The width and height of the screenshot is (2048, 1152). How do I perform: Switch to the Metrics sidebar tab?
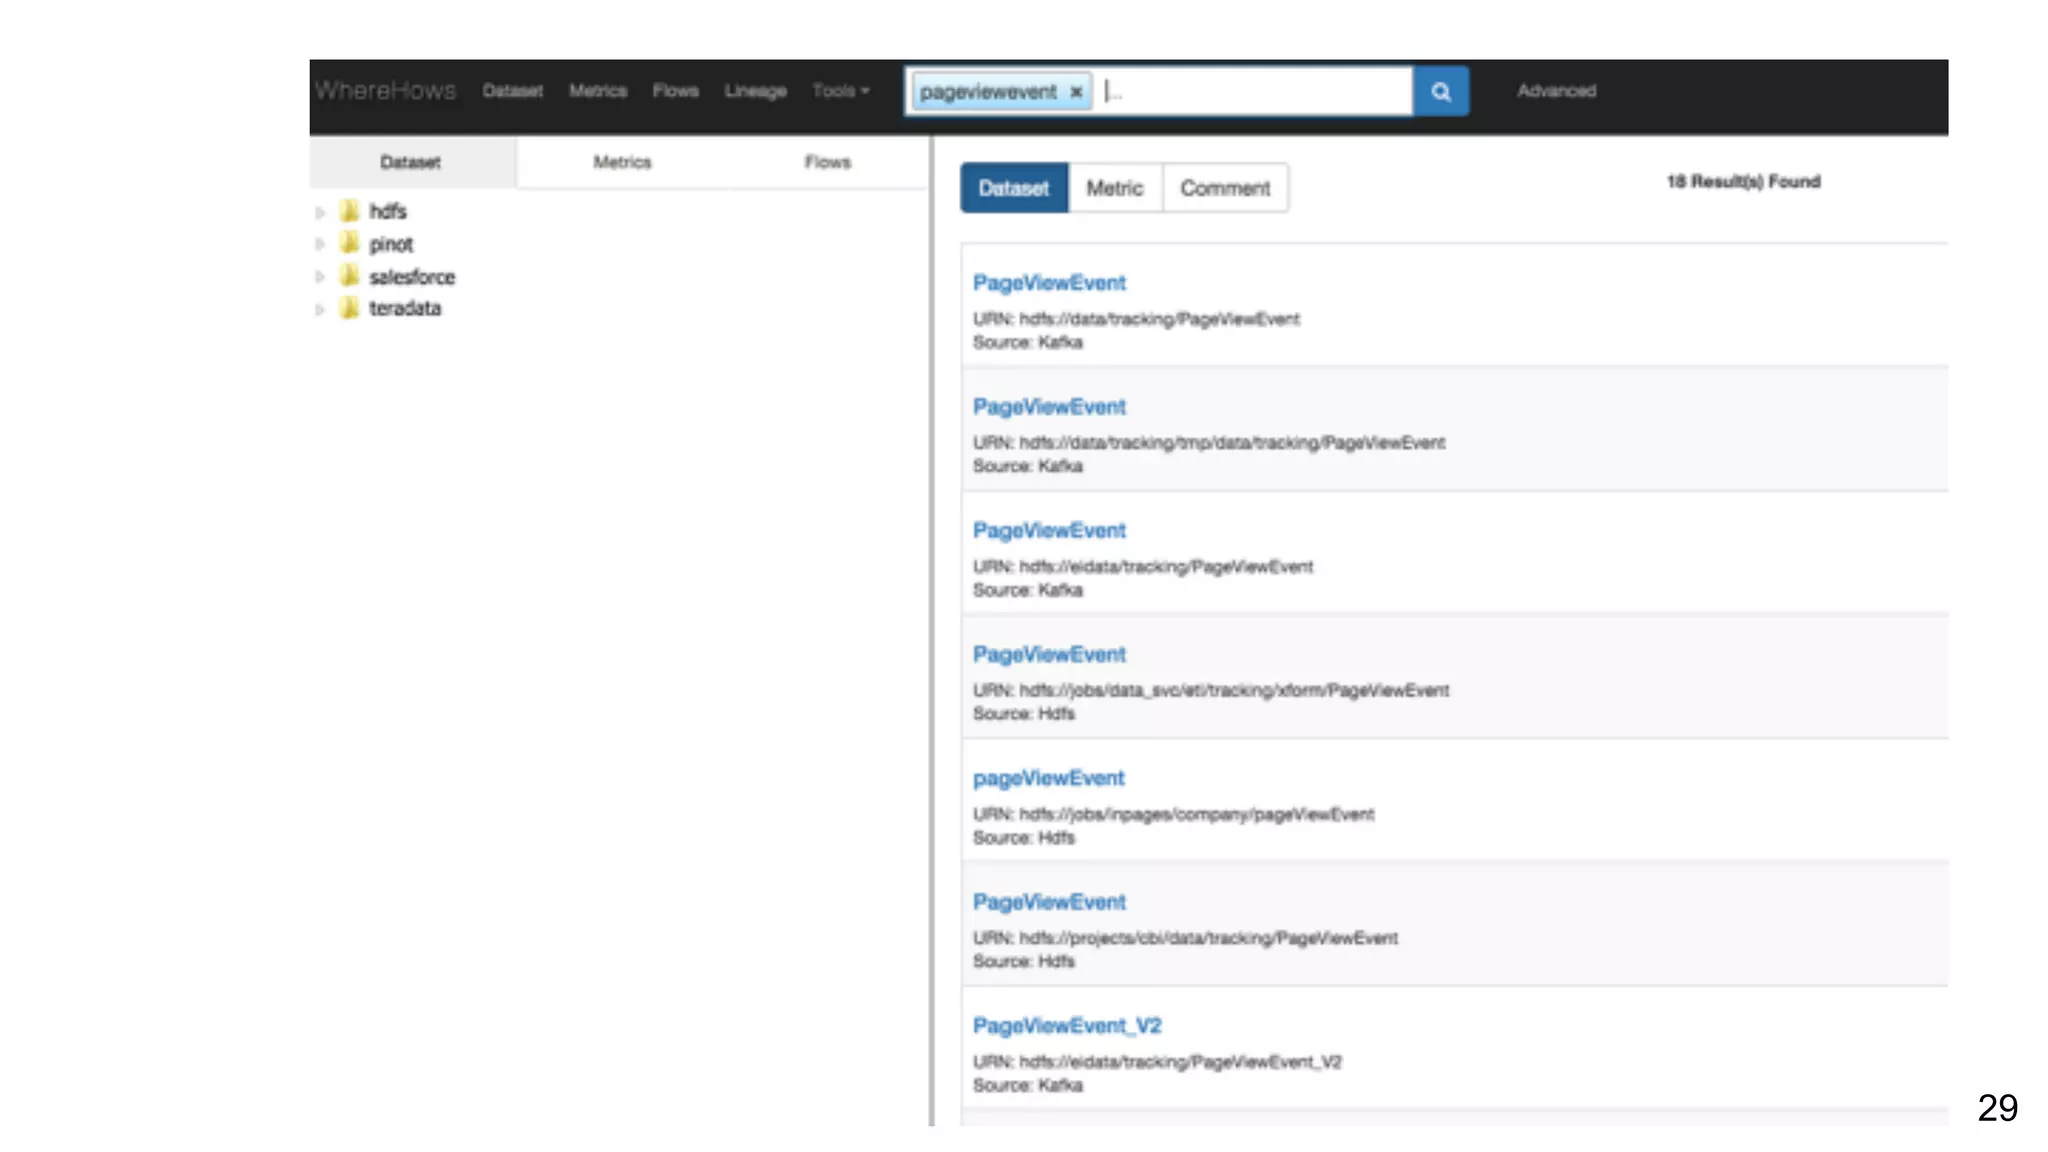(x=622, y=162)
